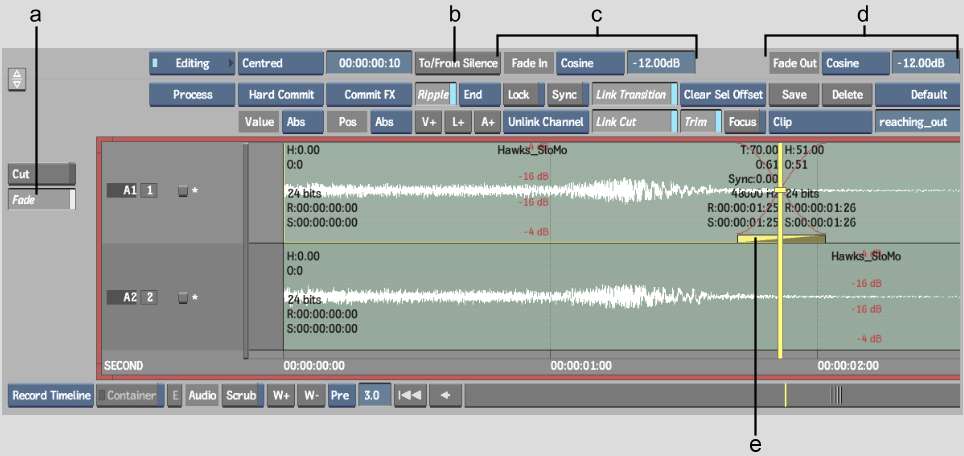The height and width of the screenshot is (456, 964).
Task: Click the W- waveform zoom button
Action: (310, 395)
